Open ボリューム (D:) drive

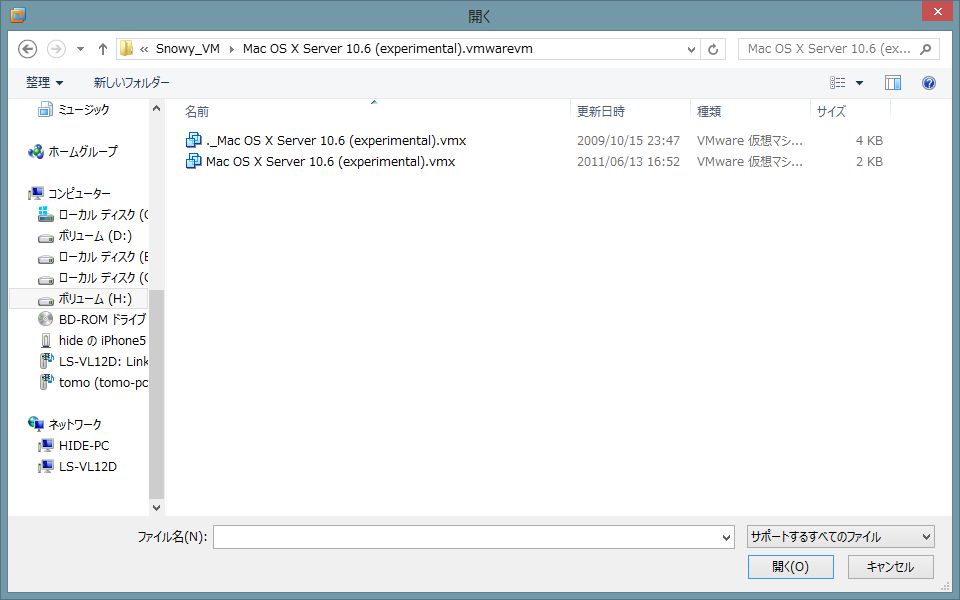[x=95, y=236]
